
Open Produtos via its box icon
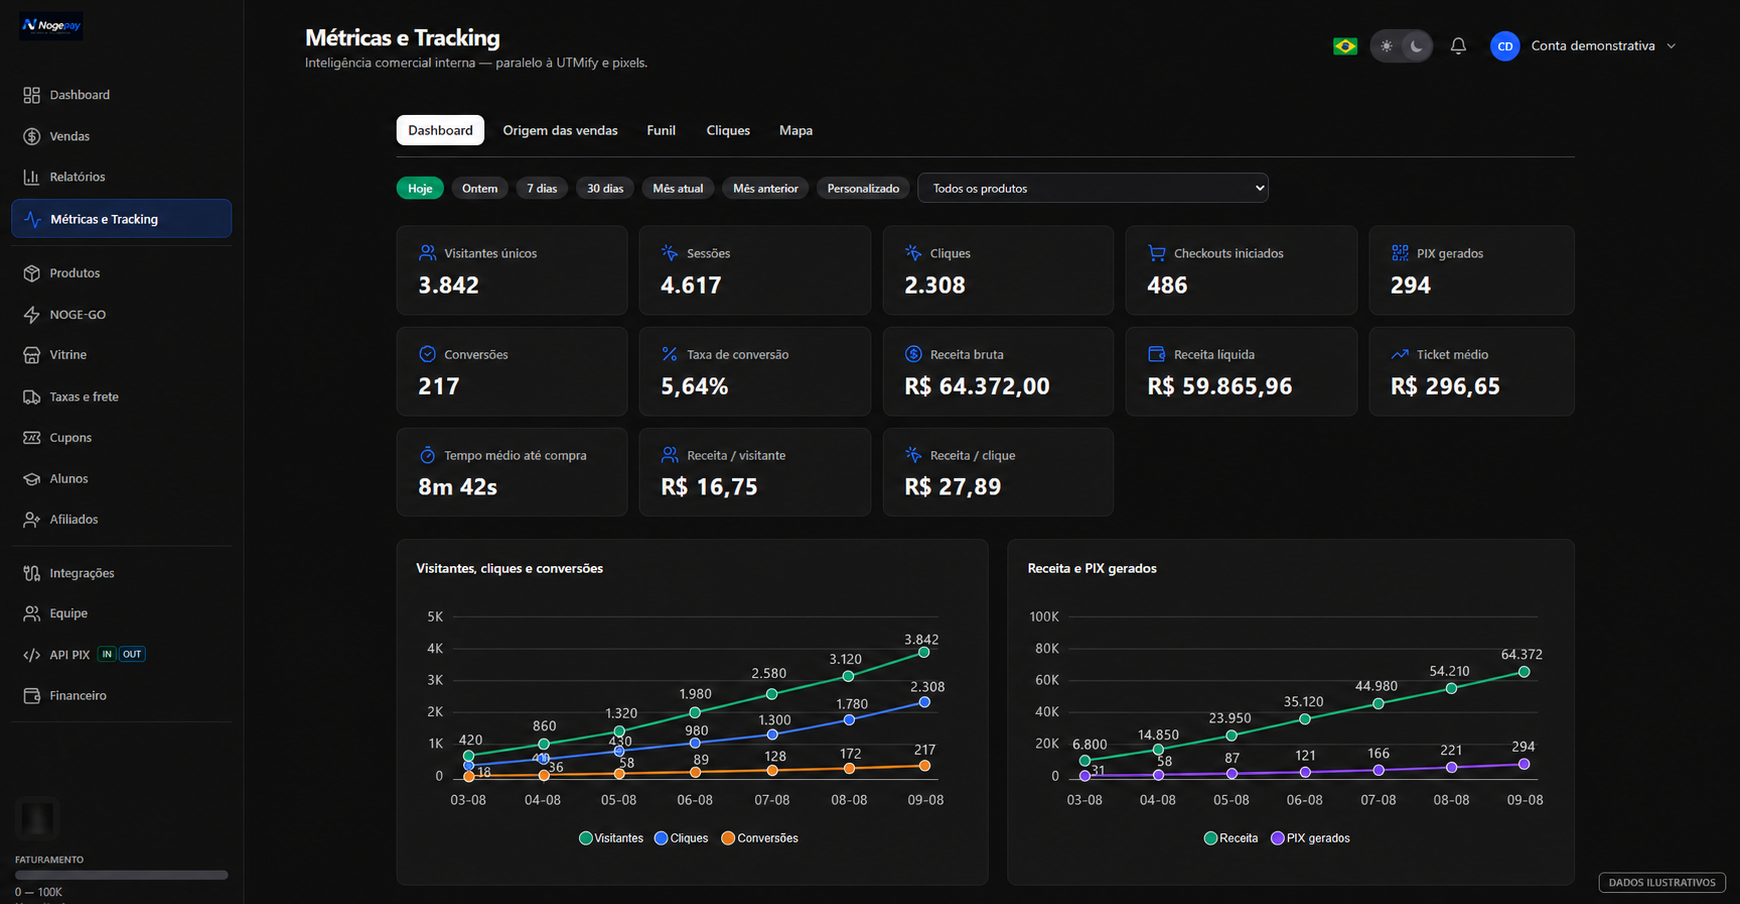click(32, 273)
